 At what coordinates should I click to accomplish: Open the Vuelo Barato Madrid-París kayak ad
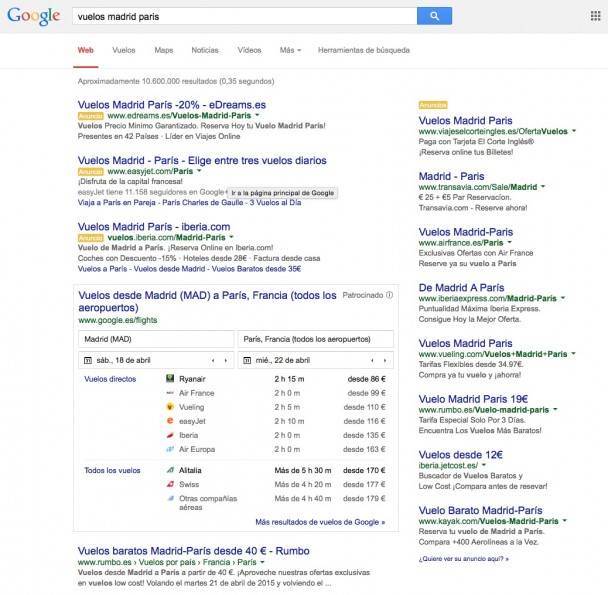point(480,510)
